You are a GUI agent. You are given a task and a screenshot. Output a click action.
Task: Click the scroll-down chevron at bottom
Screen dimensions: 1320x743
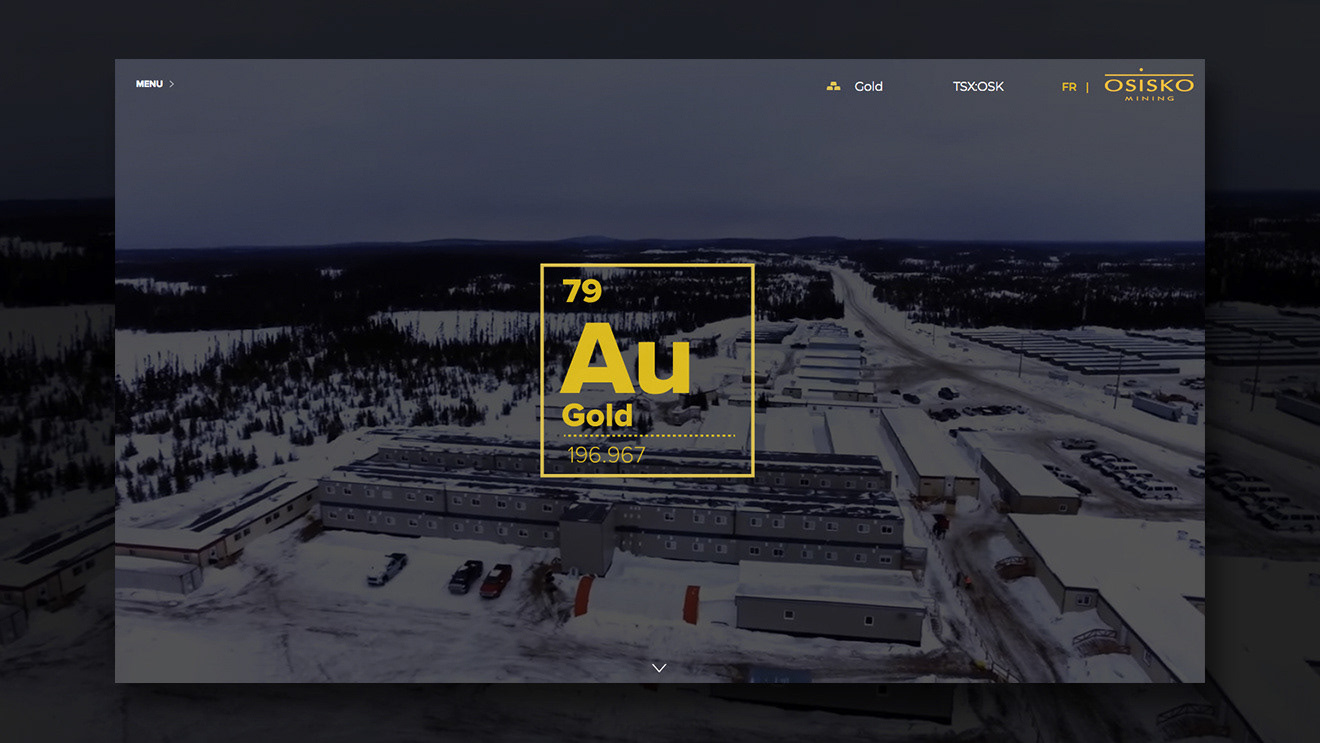tap(659, 667)
